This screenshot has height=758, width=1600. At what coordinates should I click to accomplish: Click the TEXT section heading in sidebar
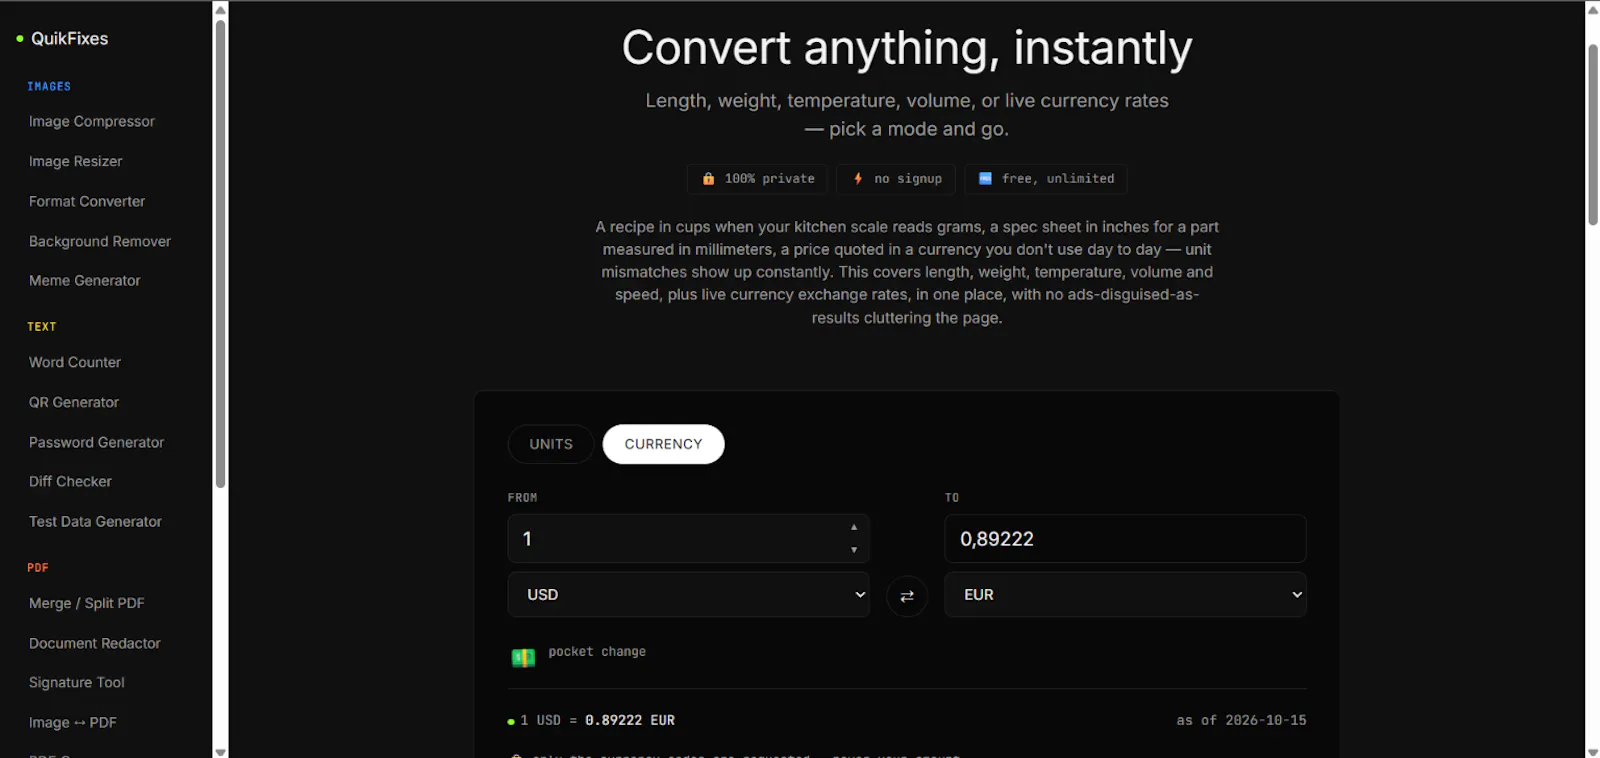pos(42,327)
